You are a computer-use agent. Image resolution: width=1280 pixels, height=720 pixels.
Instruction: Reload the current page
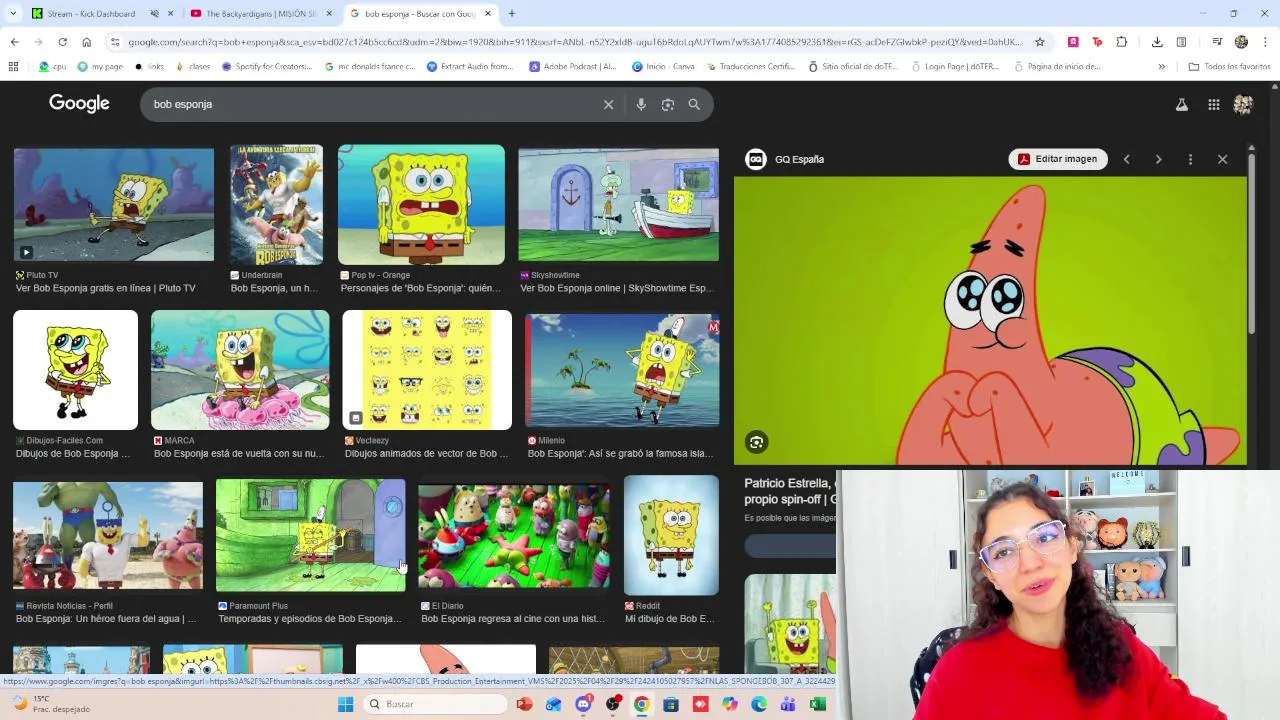[62, 42]
